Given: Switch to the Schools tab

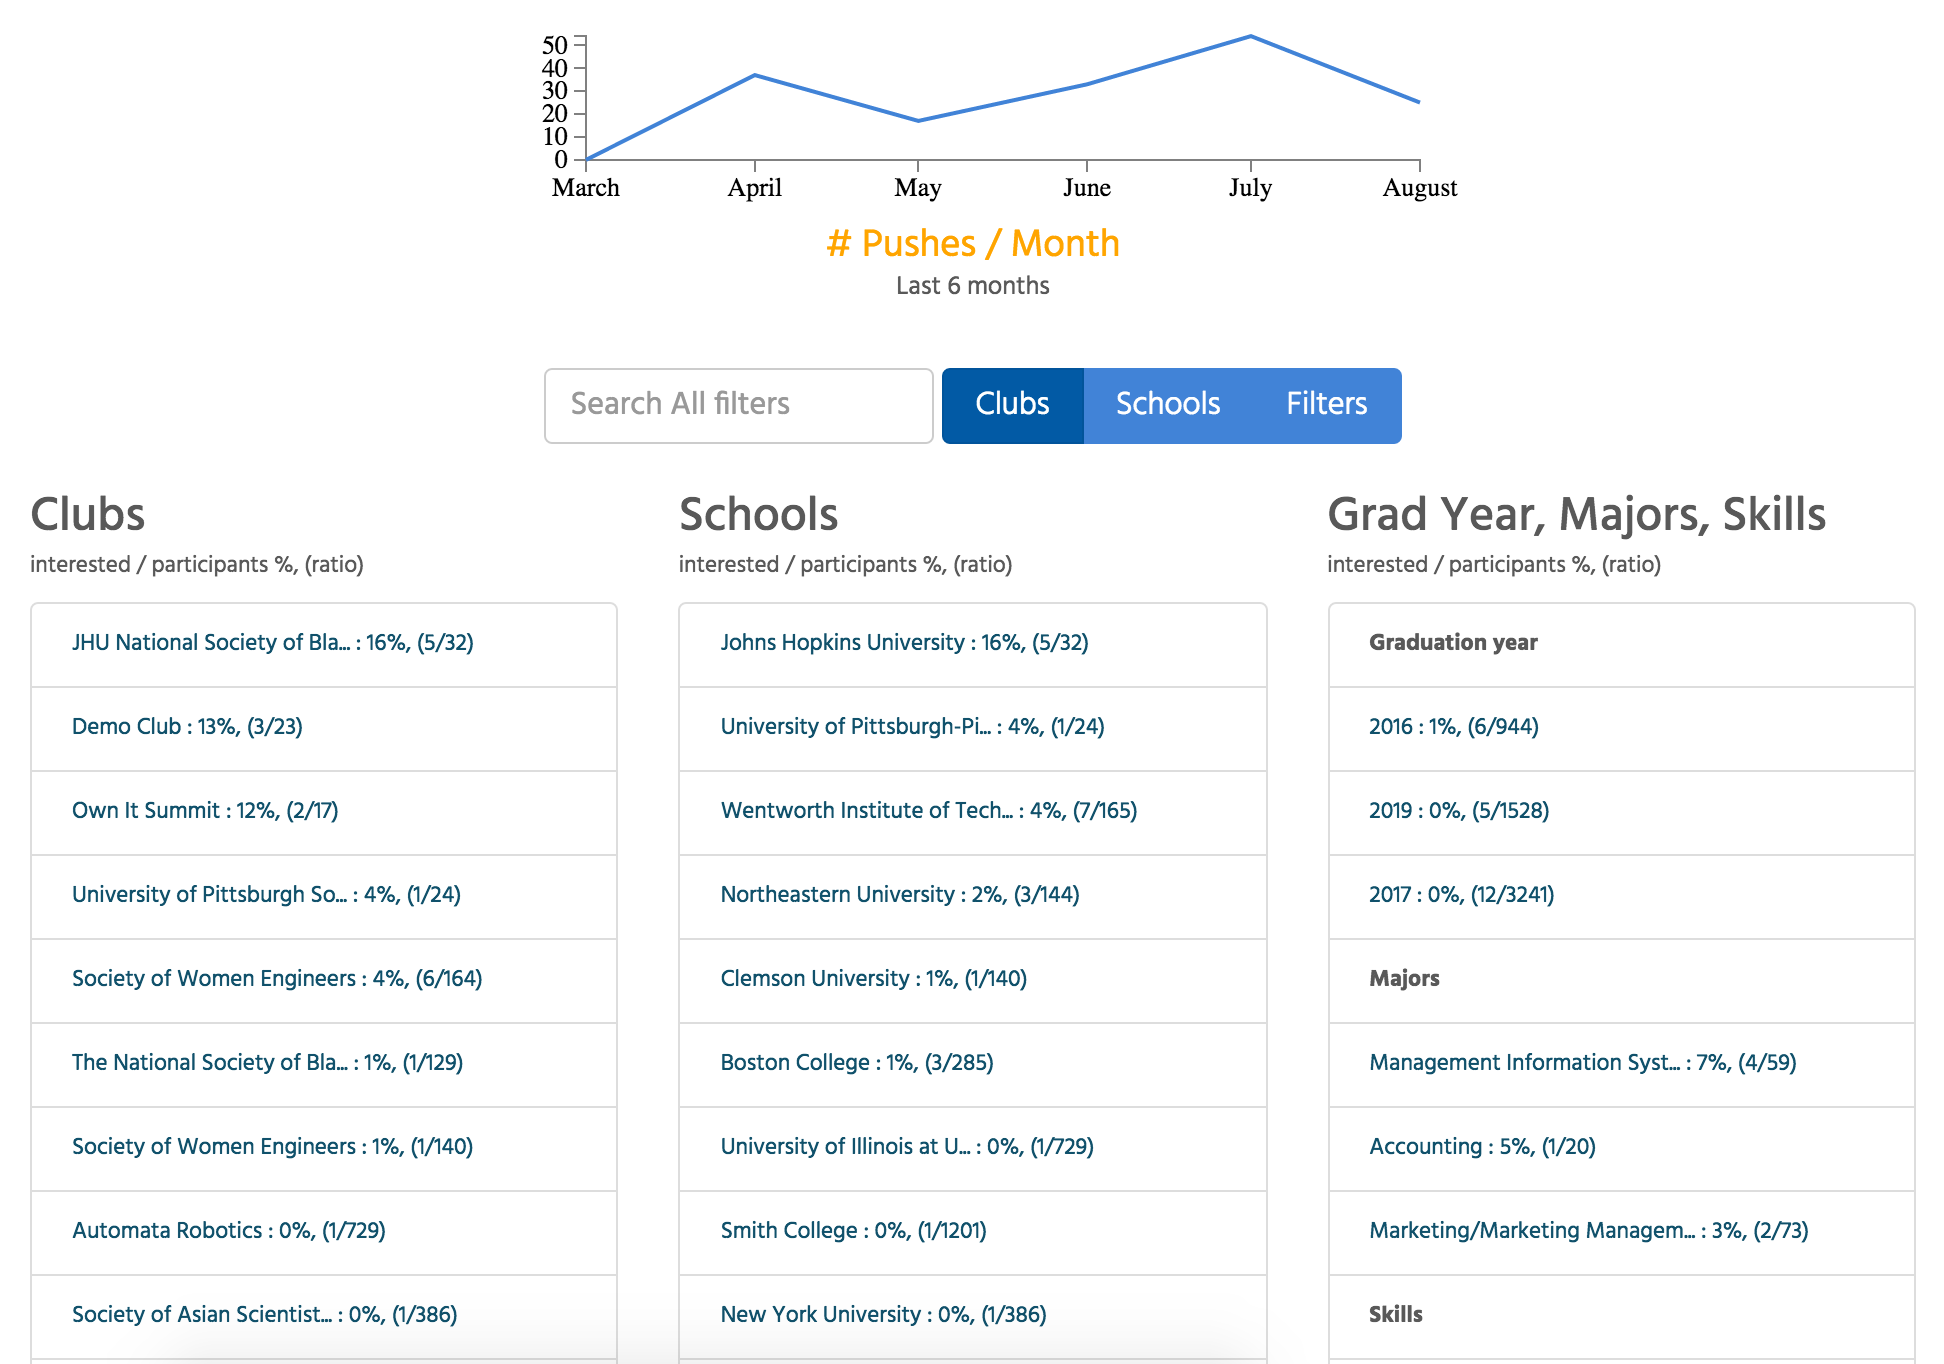Looking at the screenshot, I should pos(1167,405).
